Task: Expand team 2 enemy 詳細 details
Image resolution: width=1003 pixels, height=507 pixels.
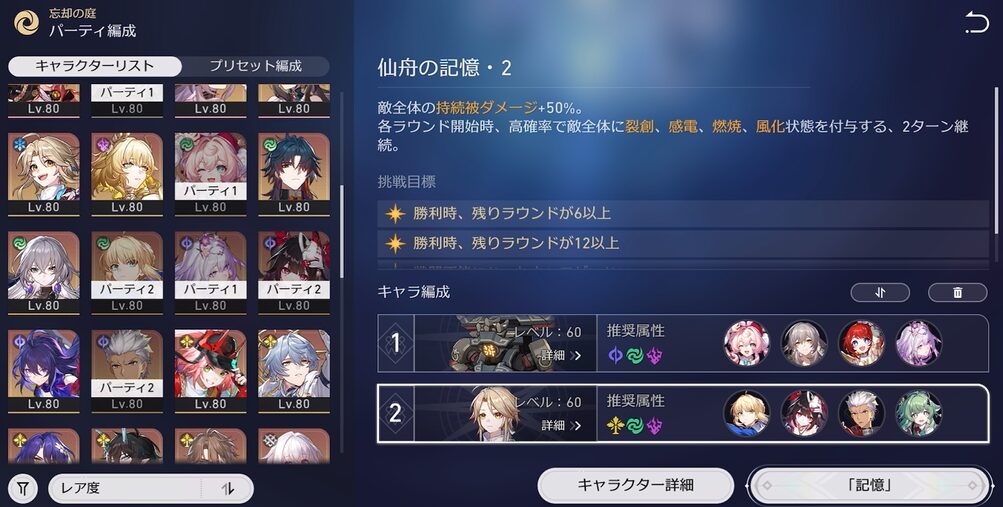Action: [x=560, y=426]
